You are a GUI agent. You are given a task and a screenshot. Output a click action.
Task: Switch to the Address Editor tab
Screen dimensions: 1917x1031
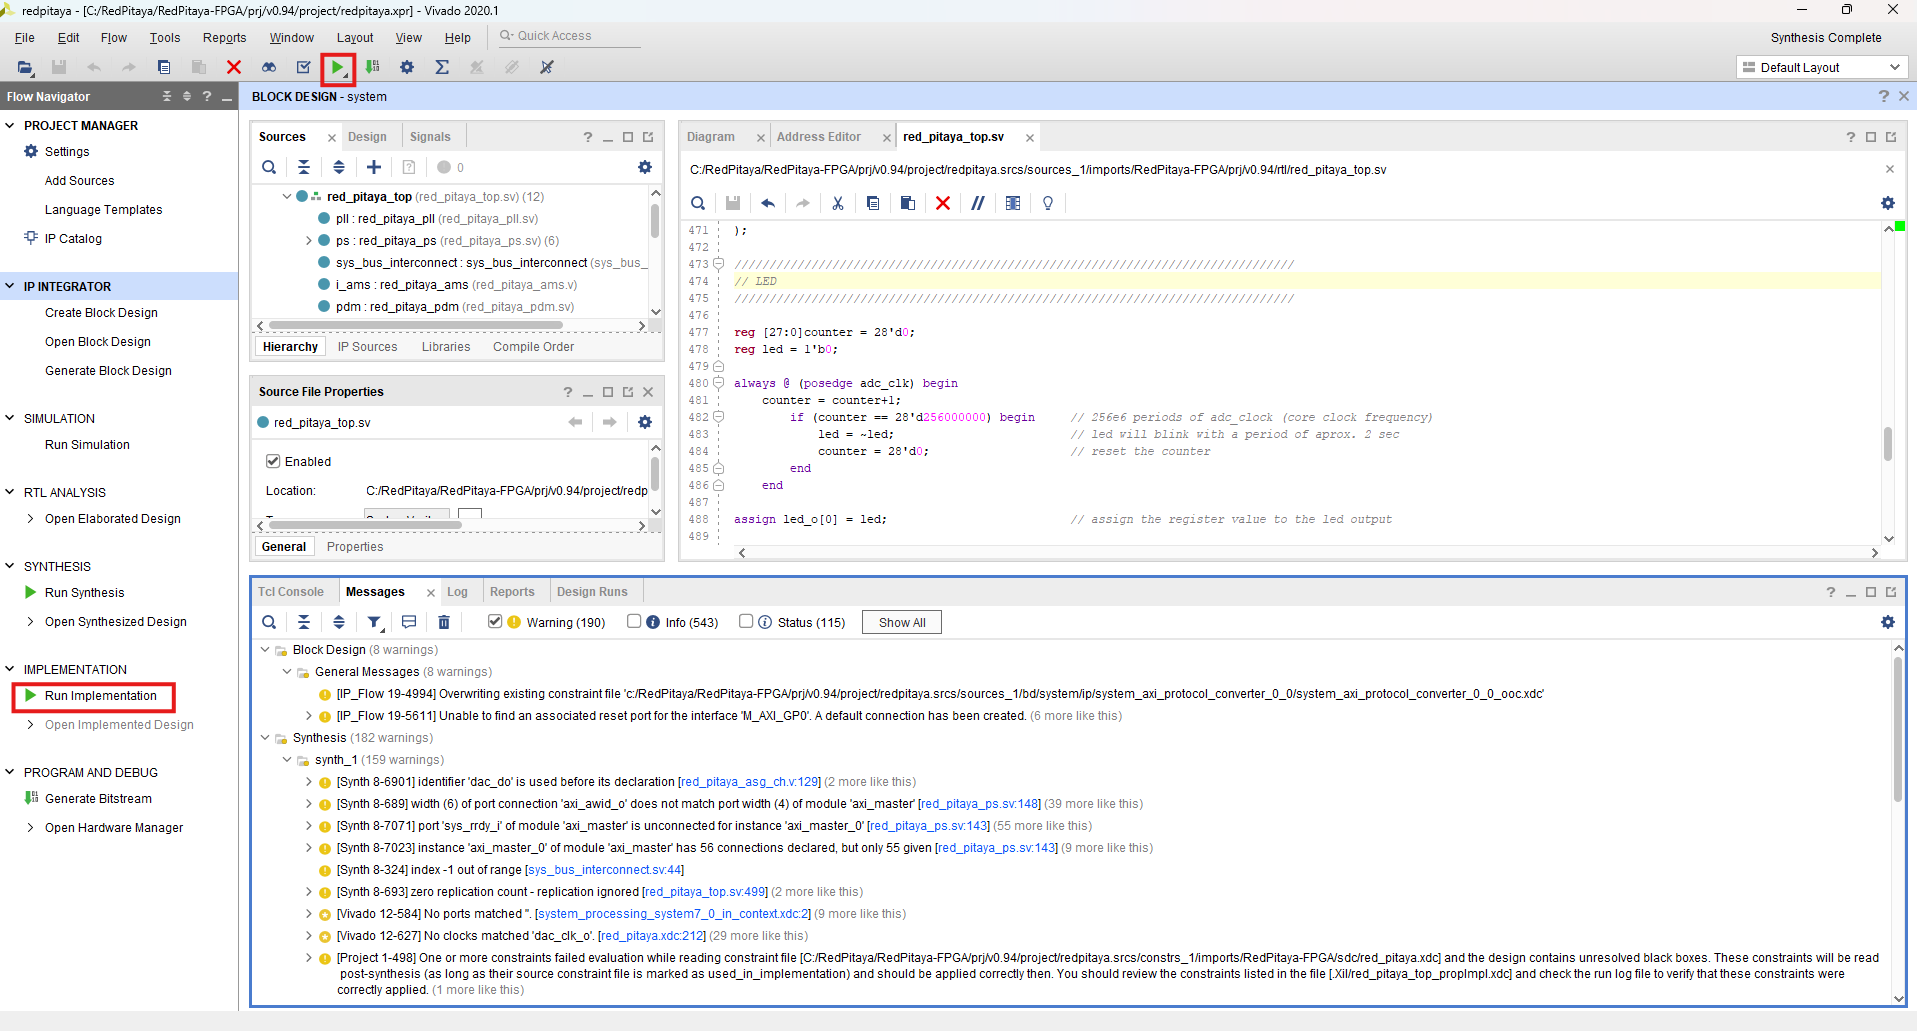click(819, 136)
